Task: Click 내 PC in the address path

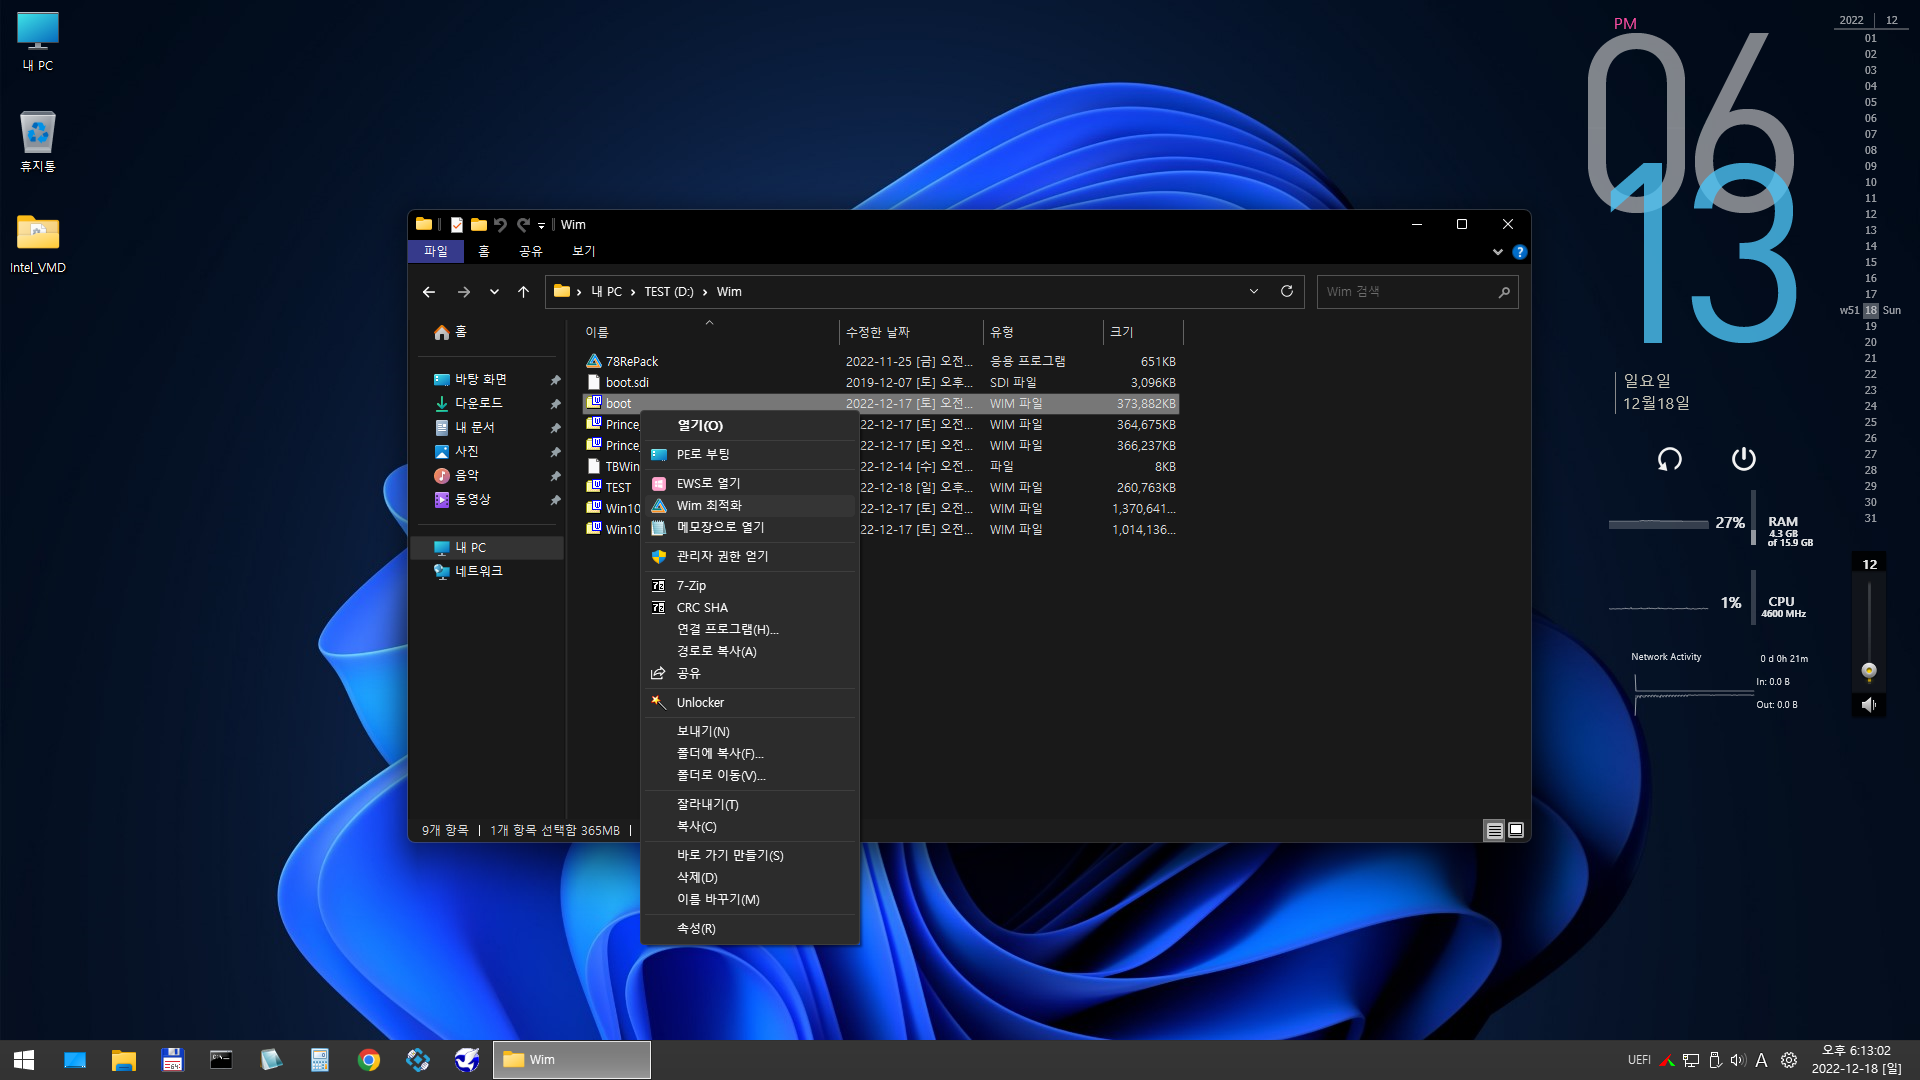Action: (606, 292)
